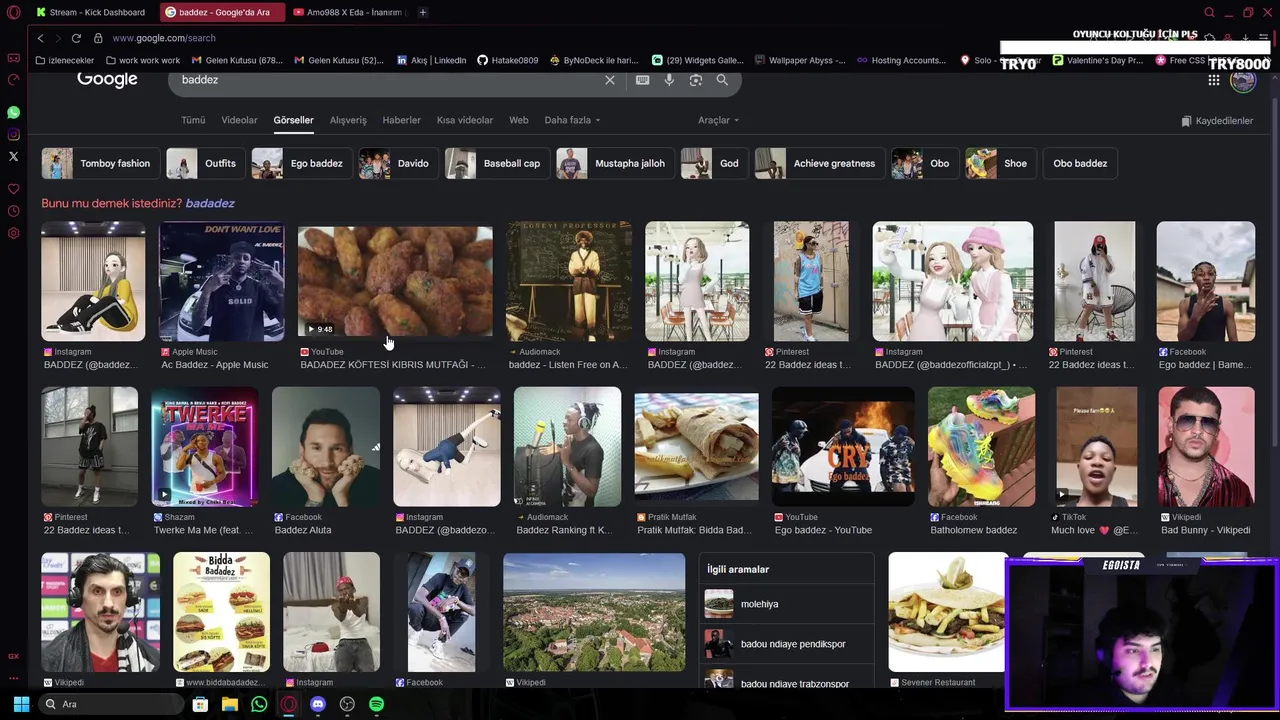Start voice search with the microphone

pyautogui.click(x=669, y=80)
